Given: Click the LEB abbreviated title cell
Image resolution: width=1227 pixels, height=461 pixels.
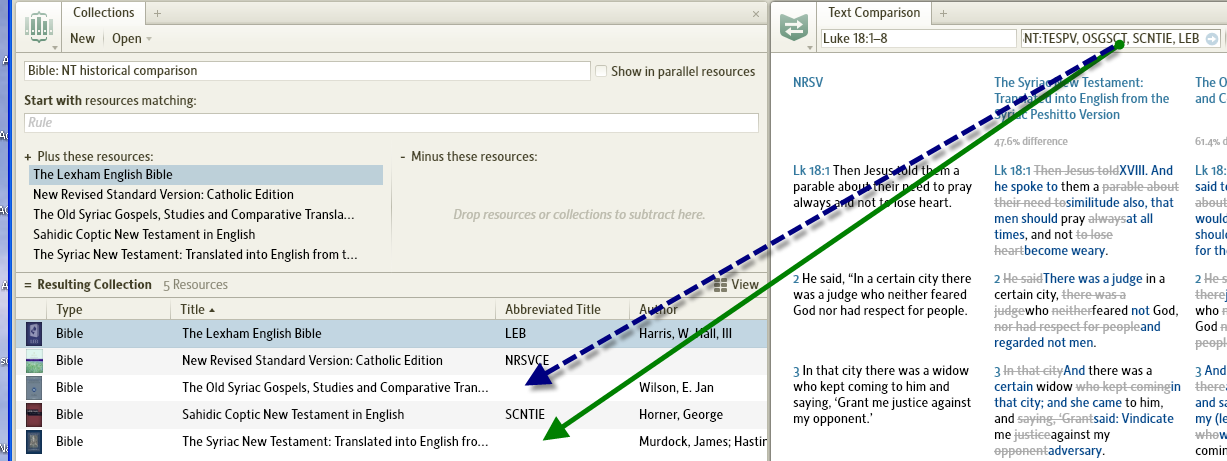Looking at the screenshot, I should [516, 333].
